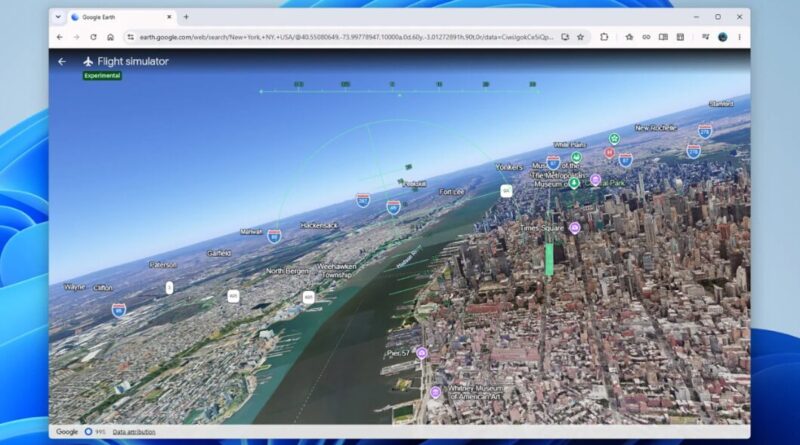Click the New Rochelle label
The width and height of the screenshot is (800, 445).
656,128
